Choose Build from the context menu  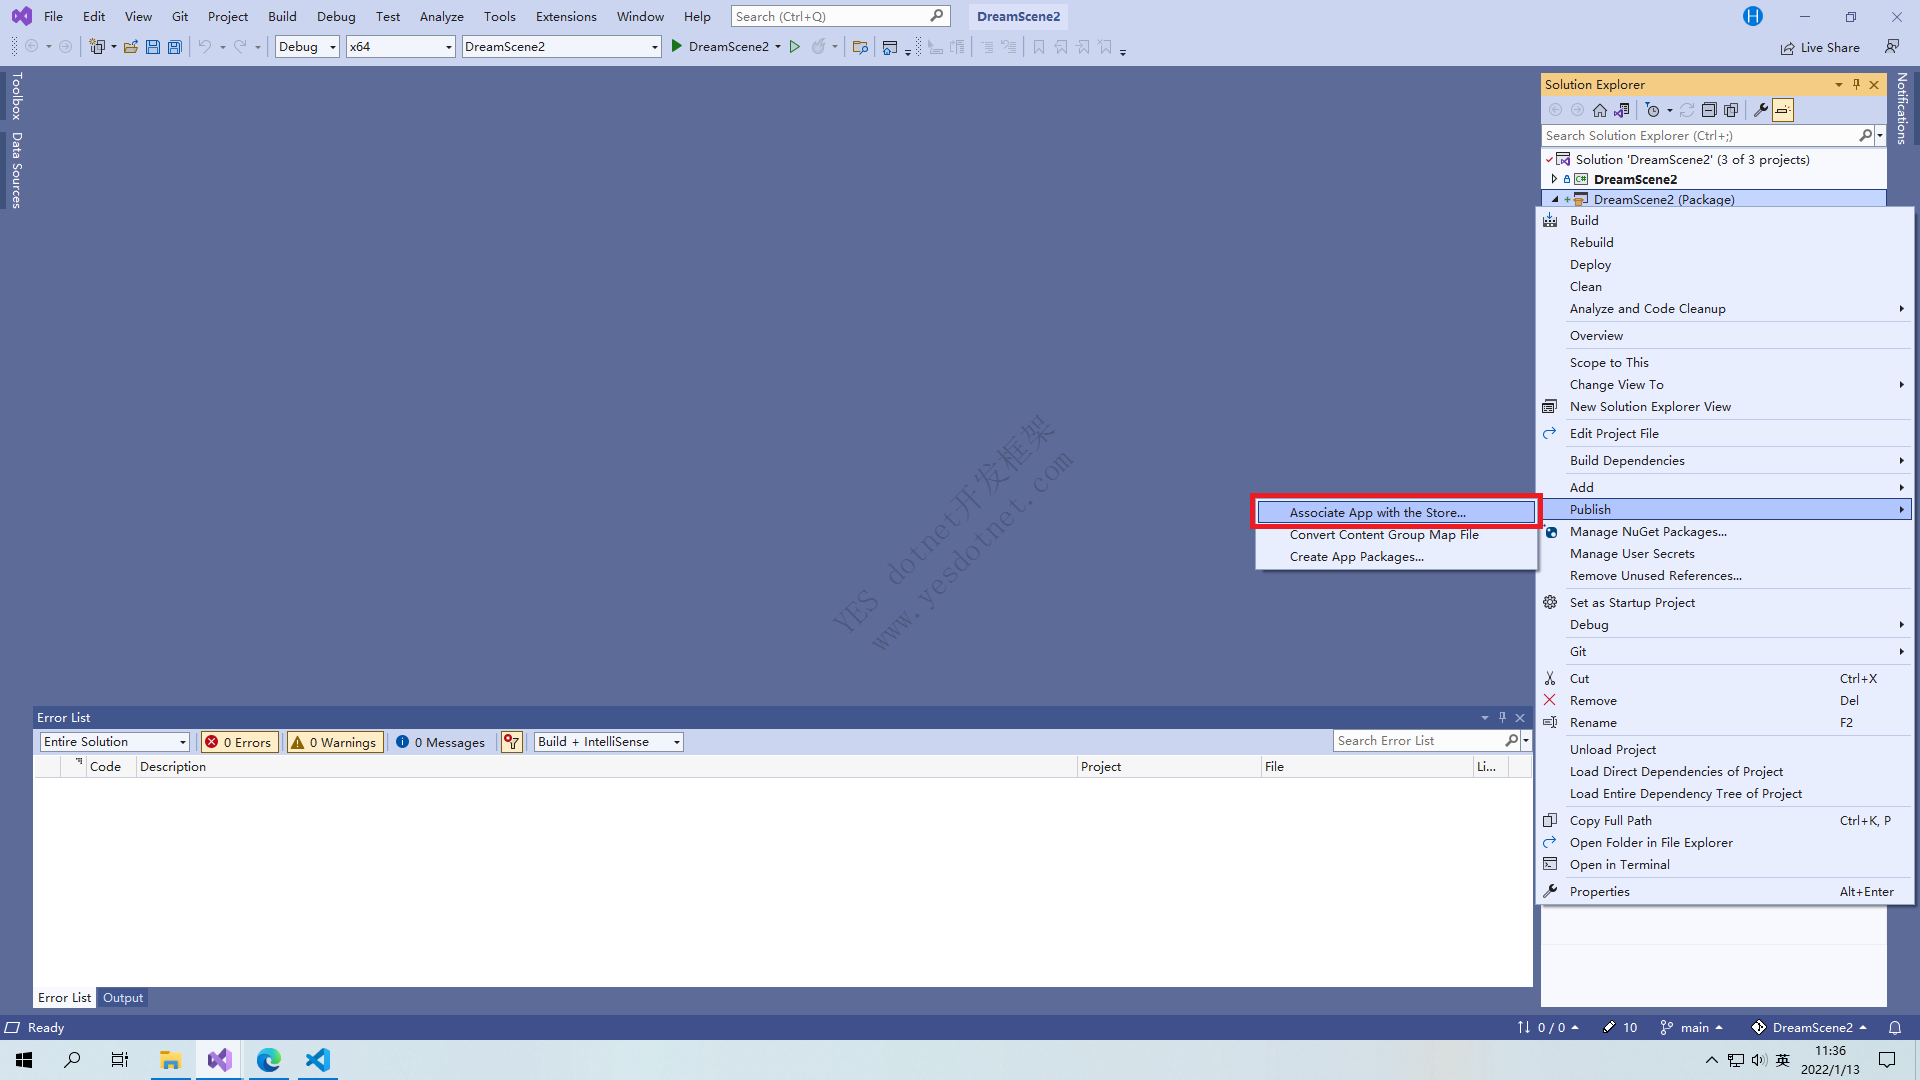[1726, 220]
